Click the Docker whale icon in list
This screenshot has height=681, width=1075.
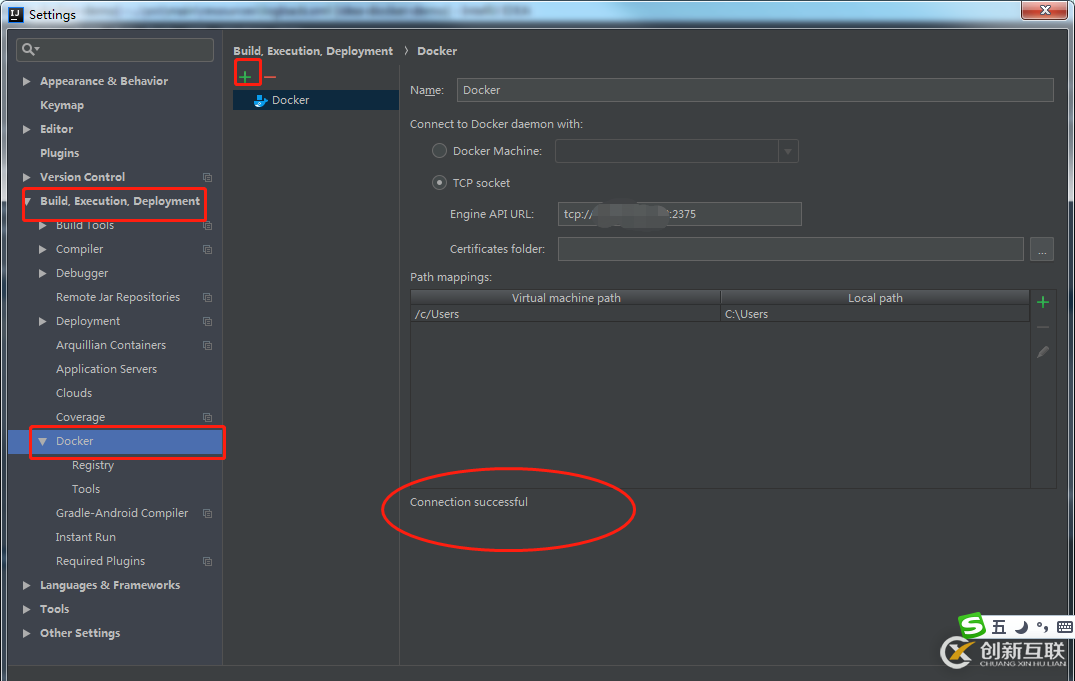click(x=261, y=100)
